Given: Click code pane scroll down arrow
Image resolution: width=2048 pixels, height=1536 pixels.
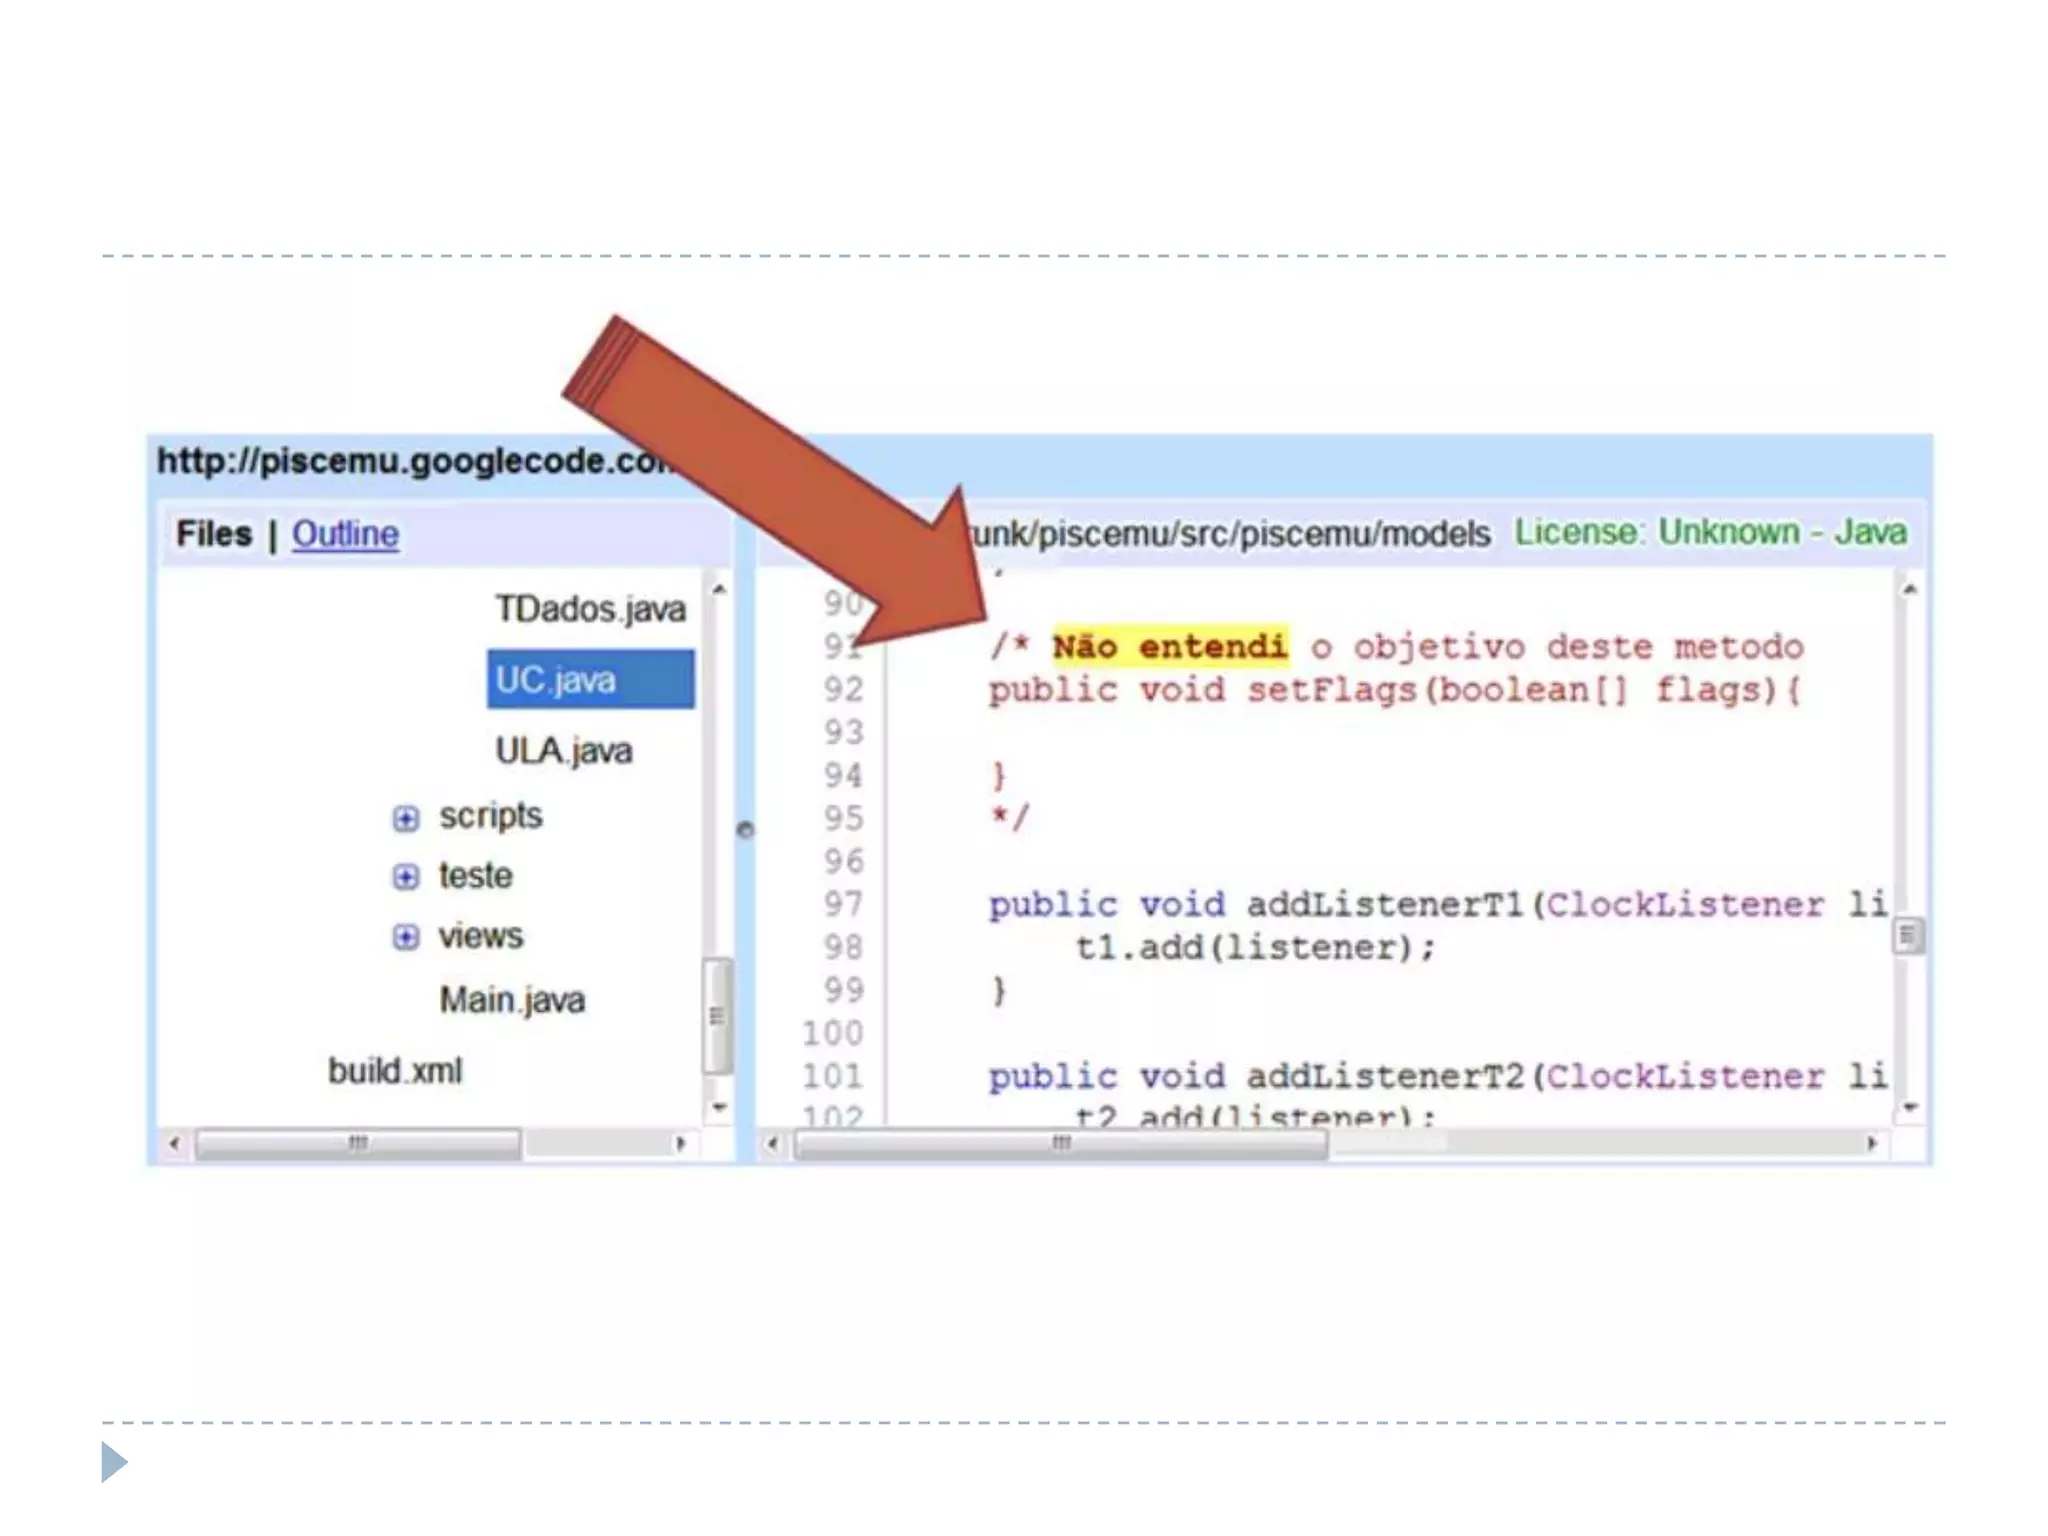Looking at the screenshot, I should click(1909, 1107).
